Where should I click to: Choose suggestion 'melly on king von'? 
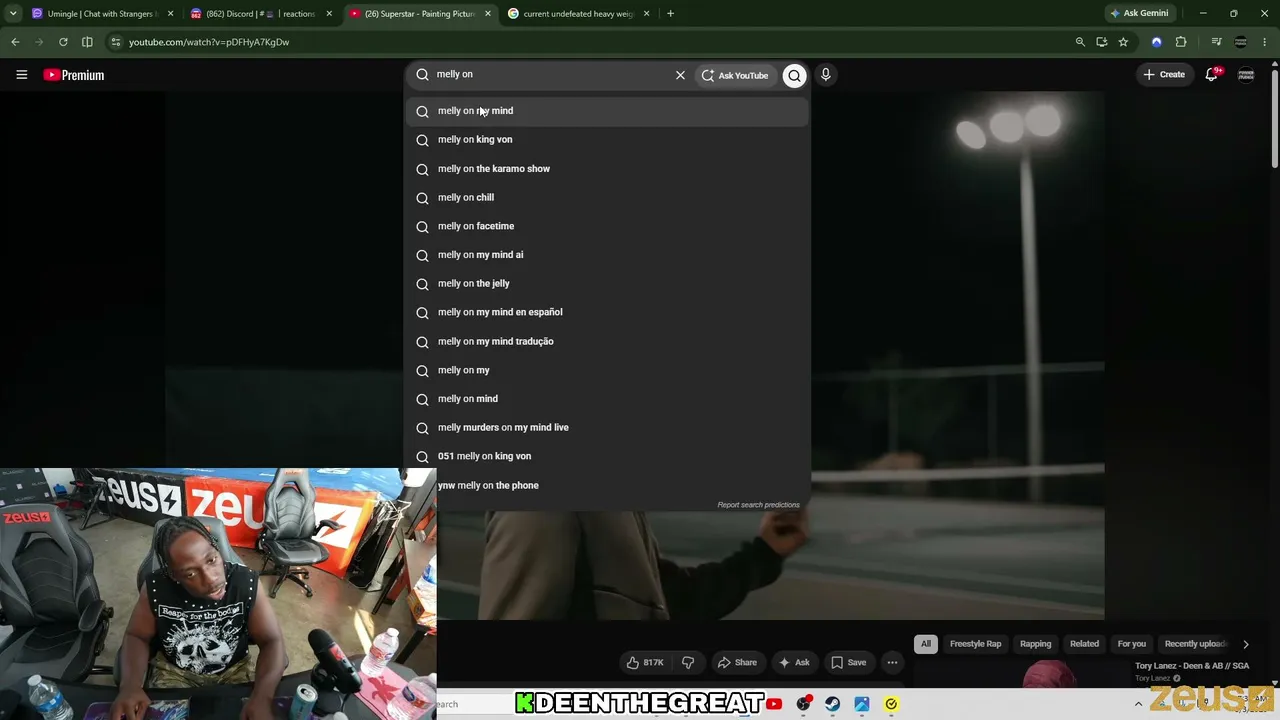coord(608,140)
